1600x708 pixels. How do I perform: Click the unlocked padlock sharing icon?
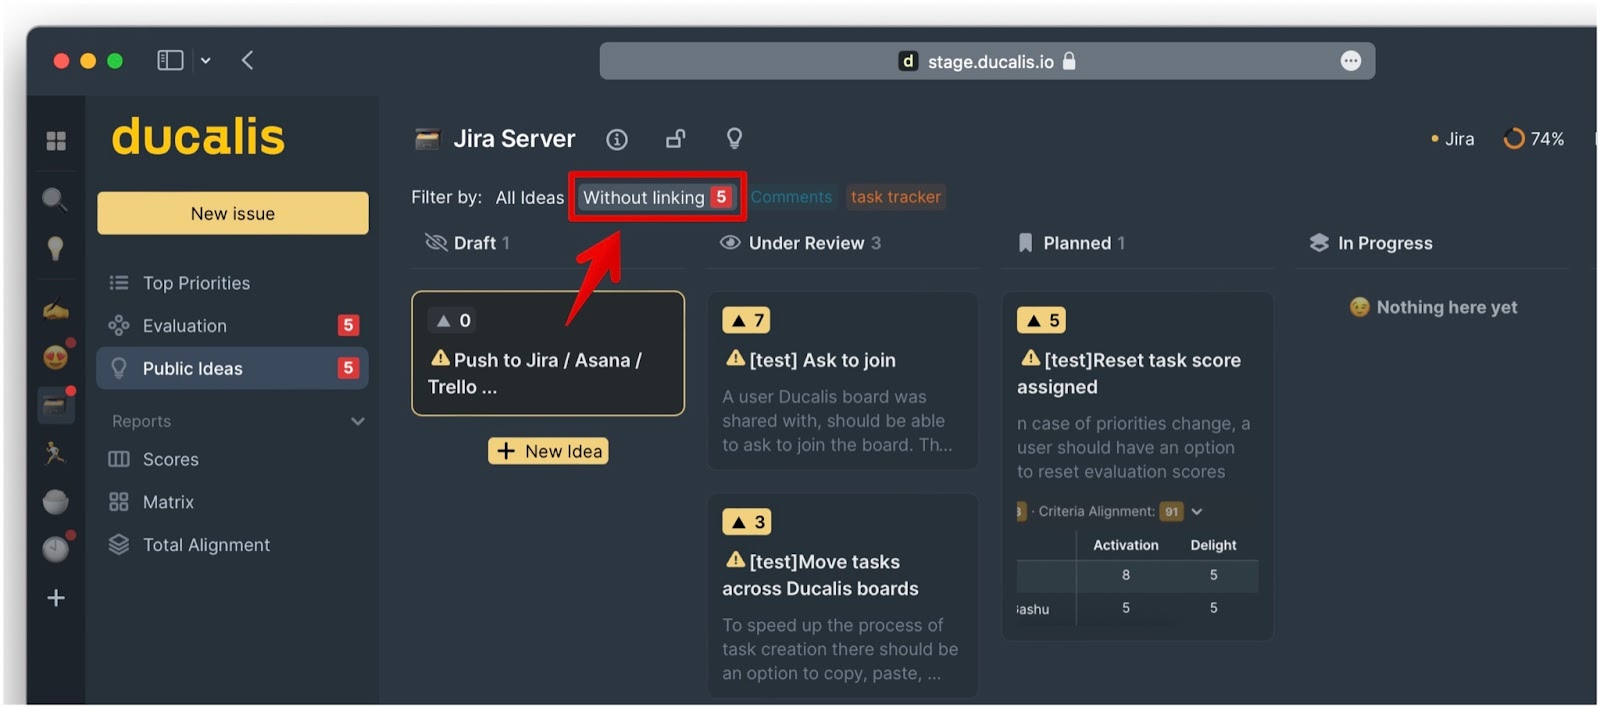(x=676, y=139)
